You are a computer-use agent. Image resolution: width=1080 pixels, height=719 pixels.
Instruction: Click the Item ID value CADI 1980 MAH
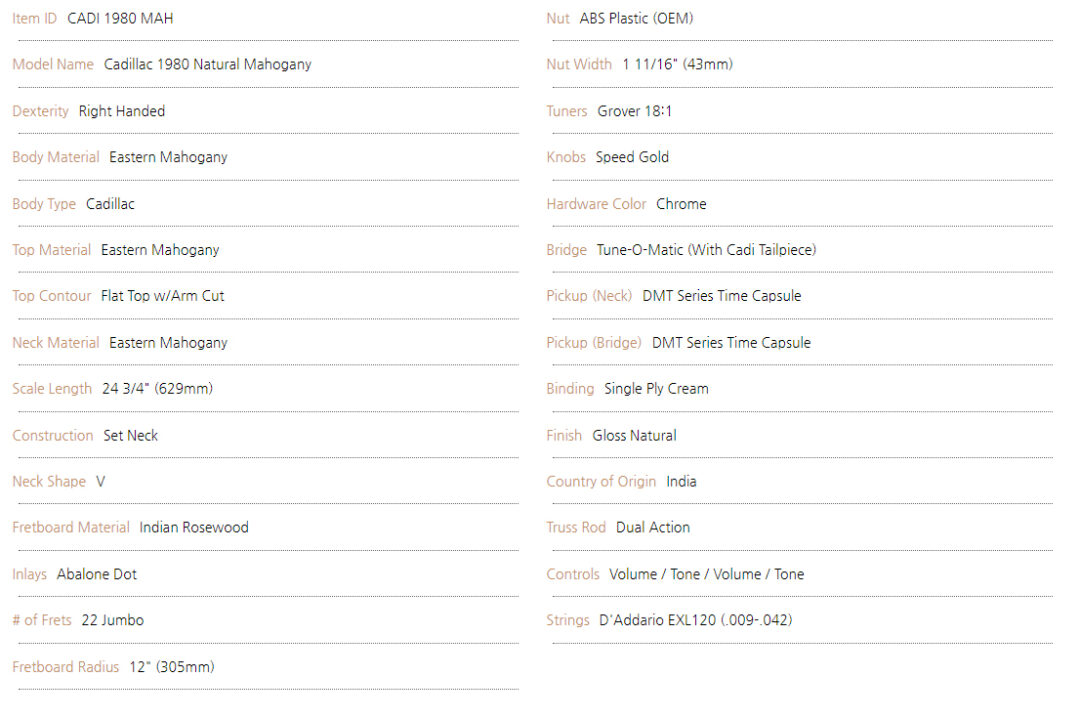[x=120, y=19]
